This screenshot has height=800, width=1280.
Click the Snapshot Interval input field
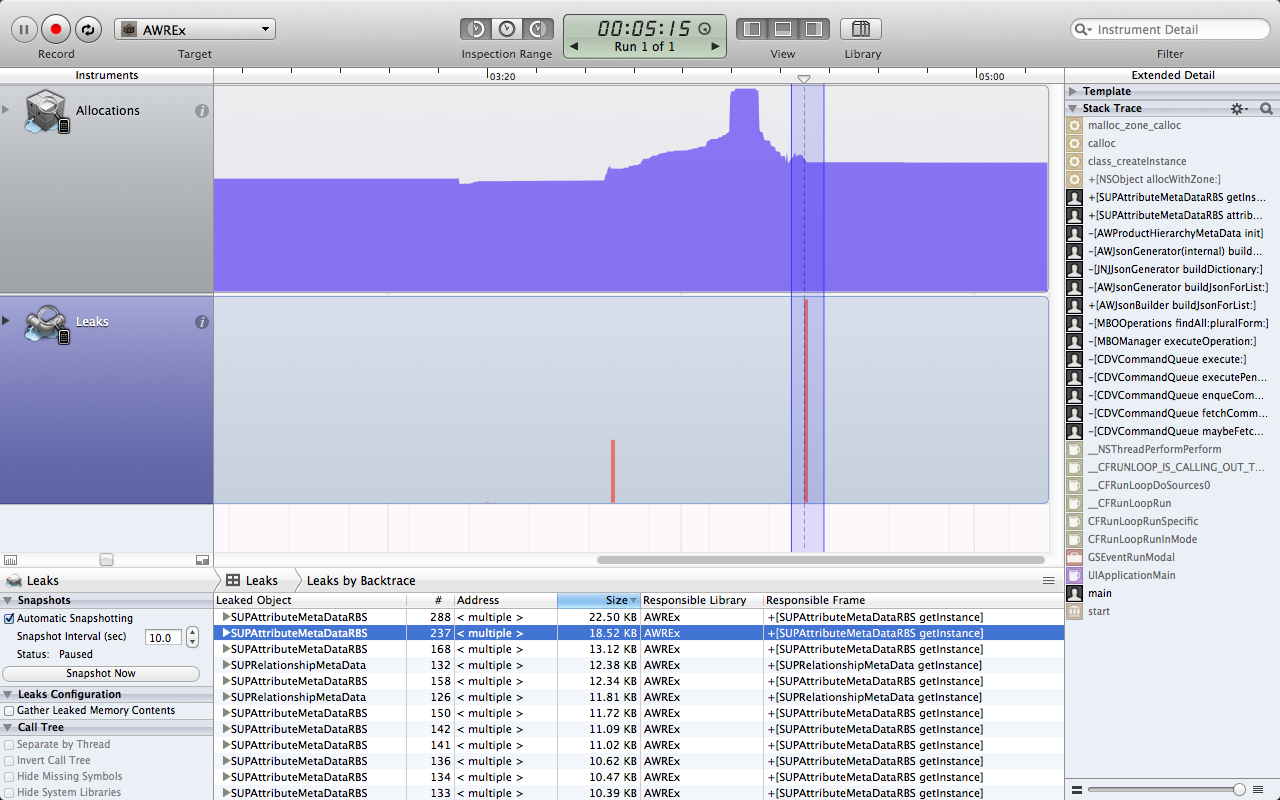tap(163, 637)
